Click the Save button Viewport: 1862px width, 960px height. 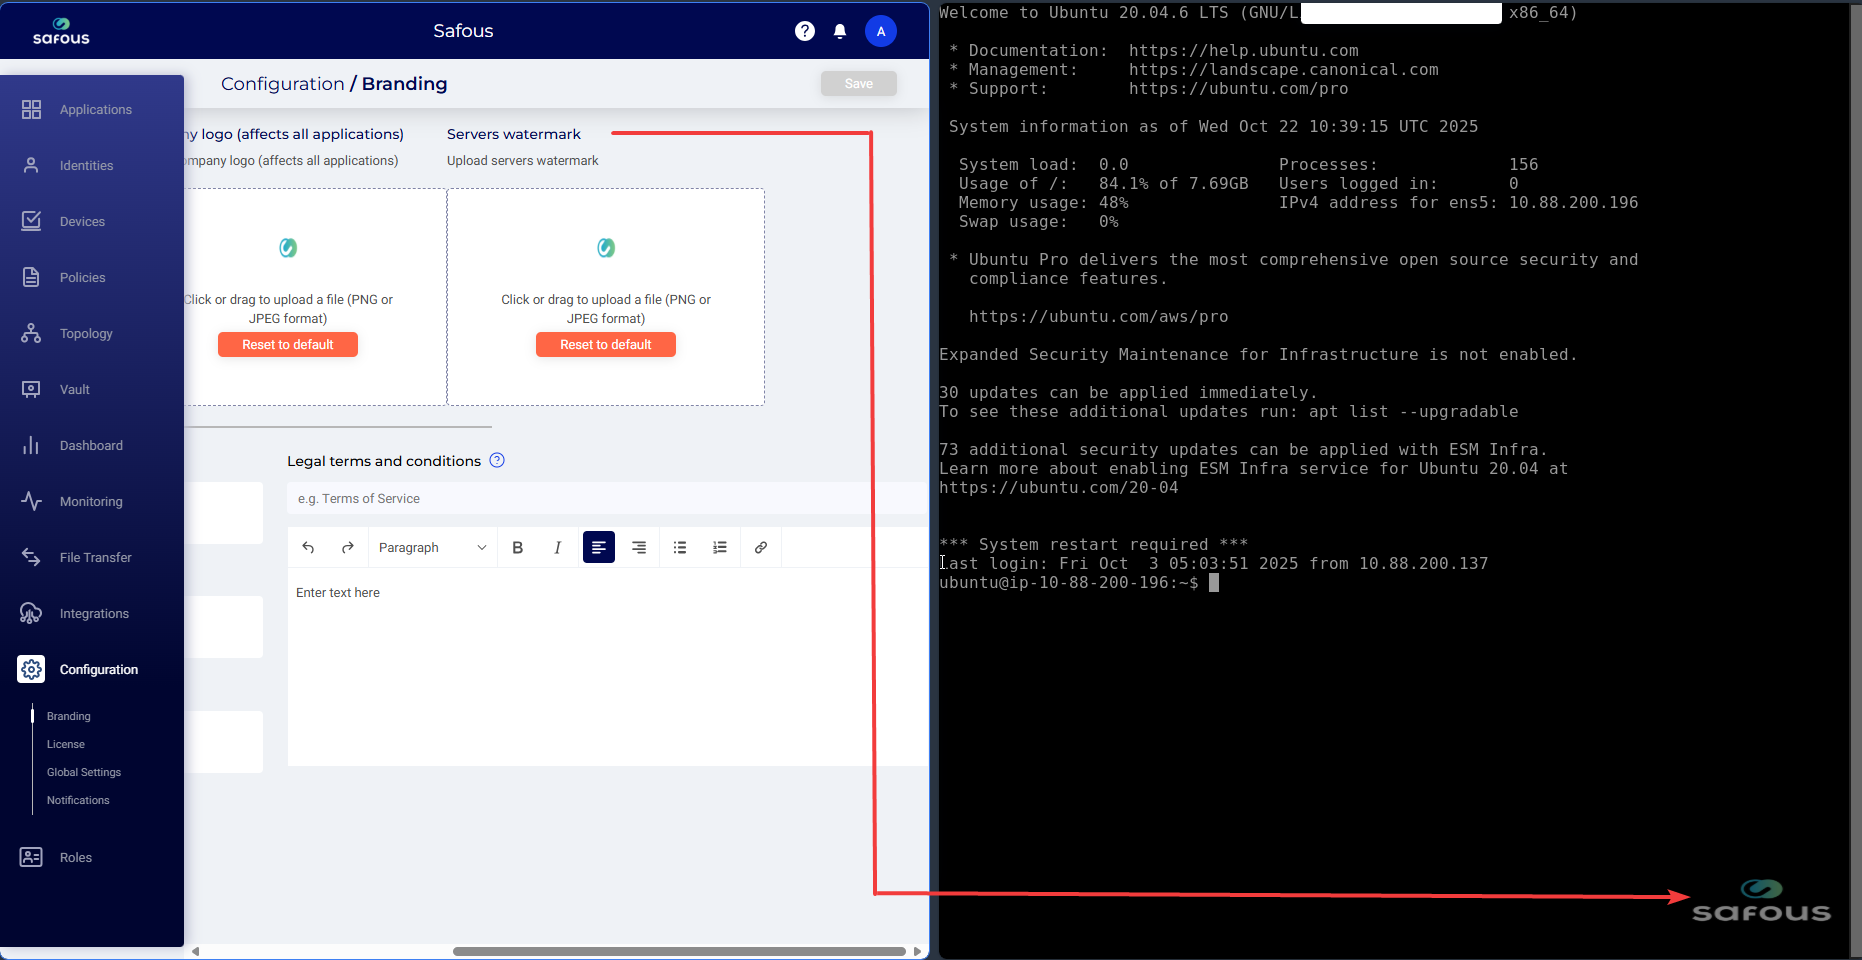pyautogui.click(x=858, y=84)
